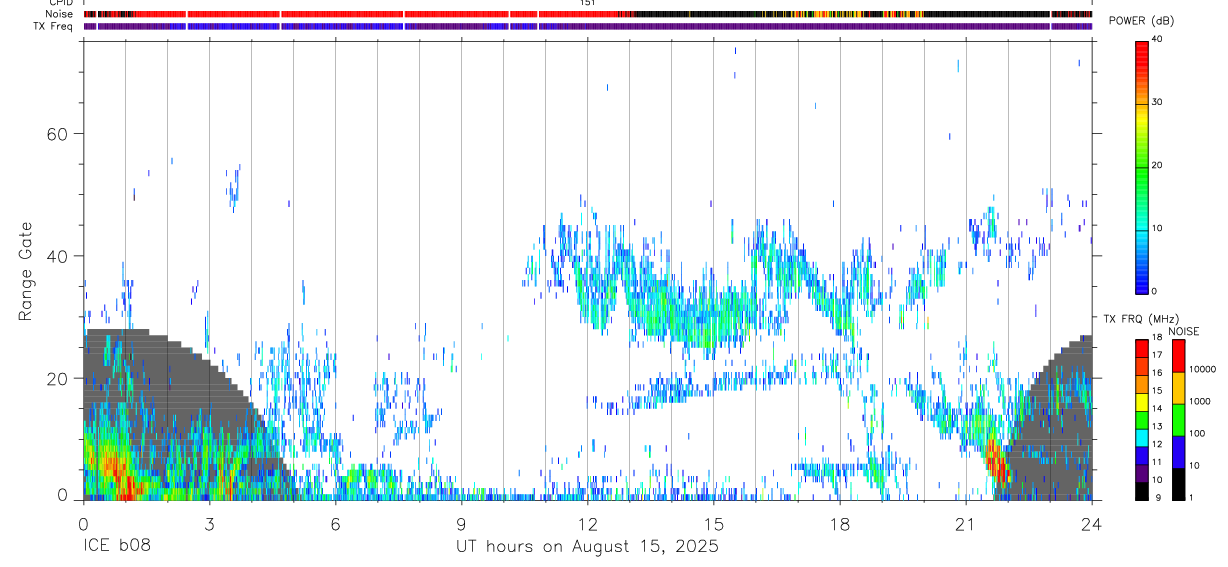Viewport: 1228px width, 567px height.
Task: Click the '151' CPID value at the top
Action: click(588, 3)
